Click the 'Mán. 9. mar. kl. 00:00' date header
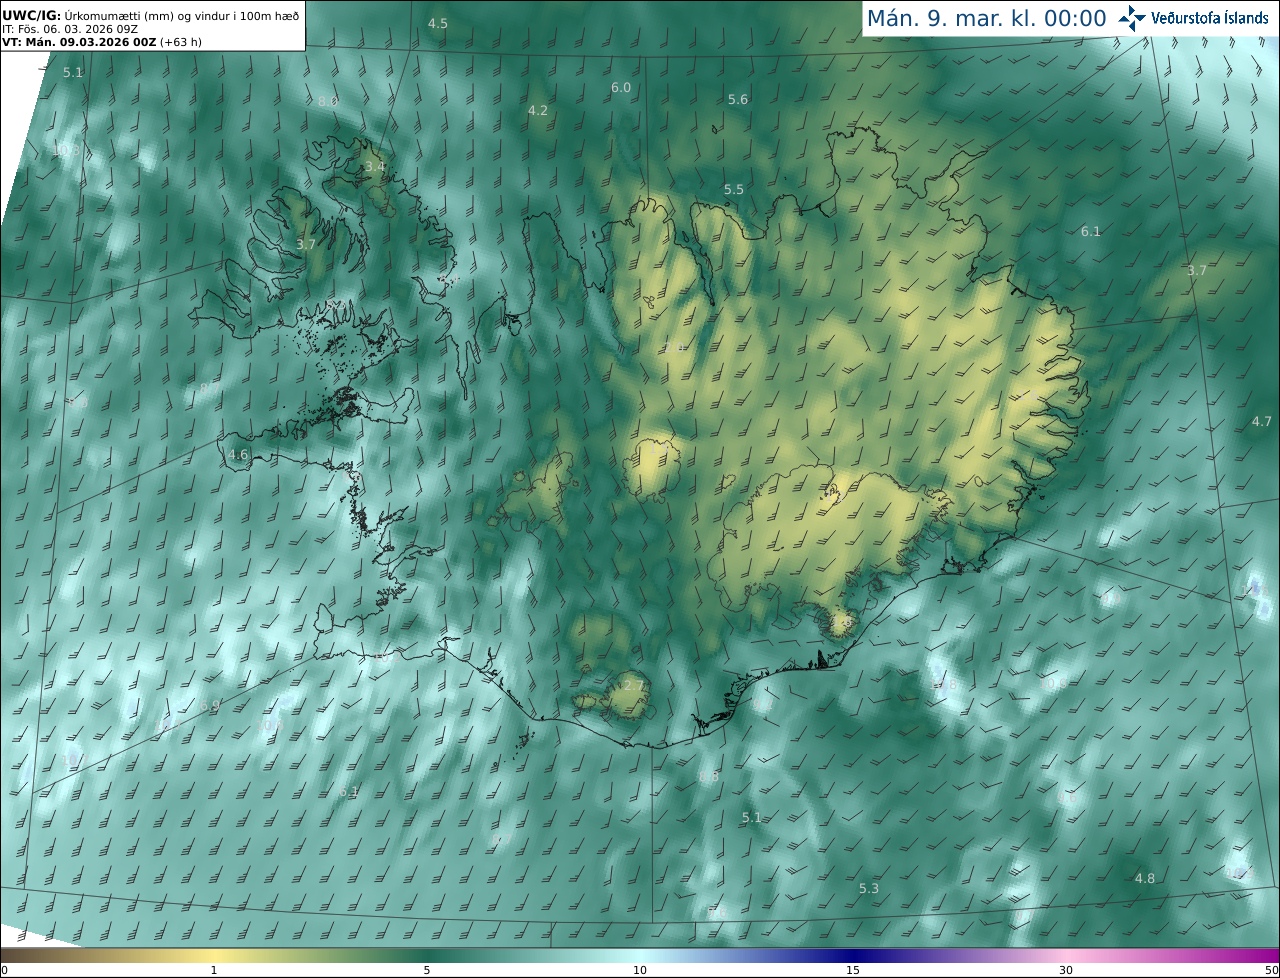The height and width of the screenshot is (978, 1280). 986,19
